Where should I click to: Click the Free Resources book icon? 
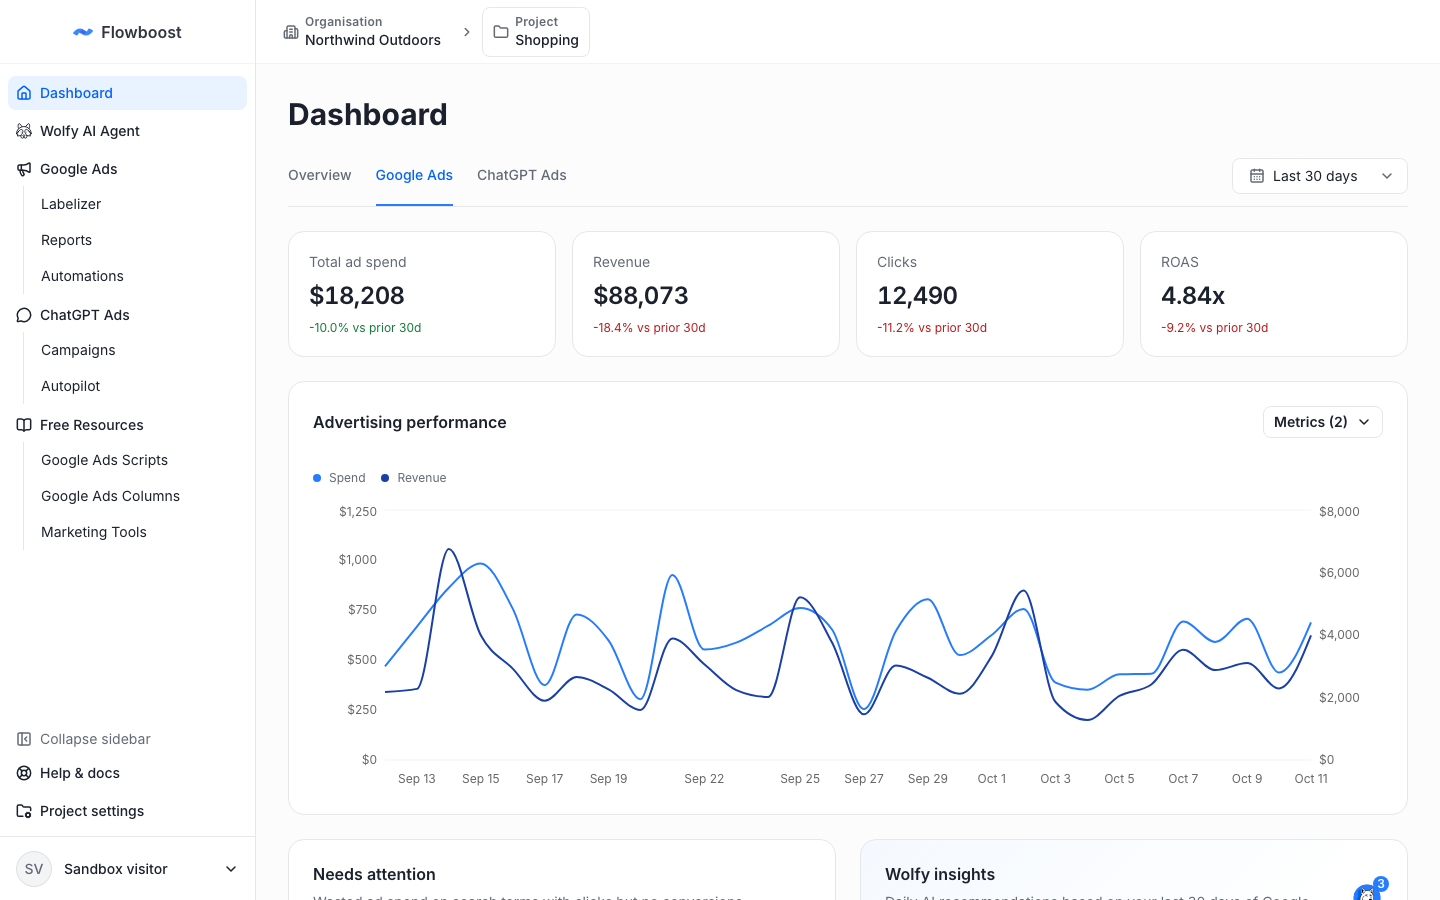click(x=24, y=425)
